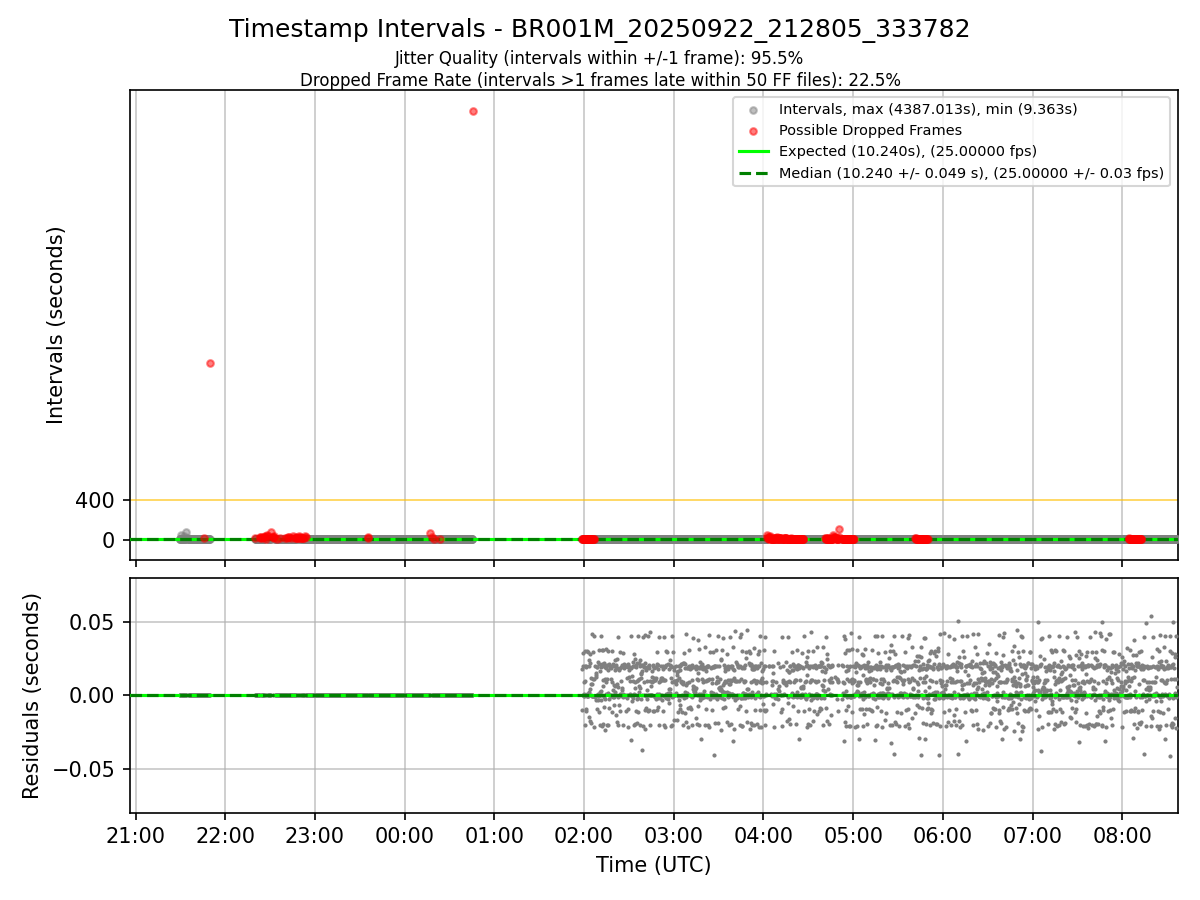Screen dimensions: 1200x900
Task: Click the 06:00 time tick label
Action: coord(943,834)
